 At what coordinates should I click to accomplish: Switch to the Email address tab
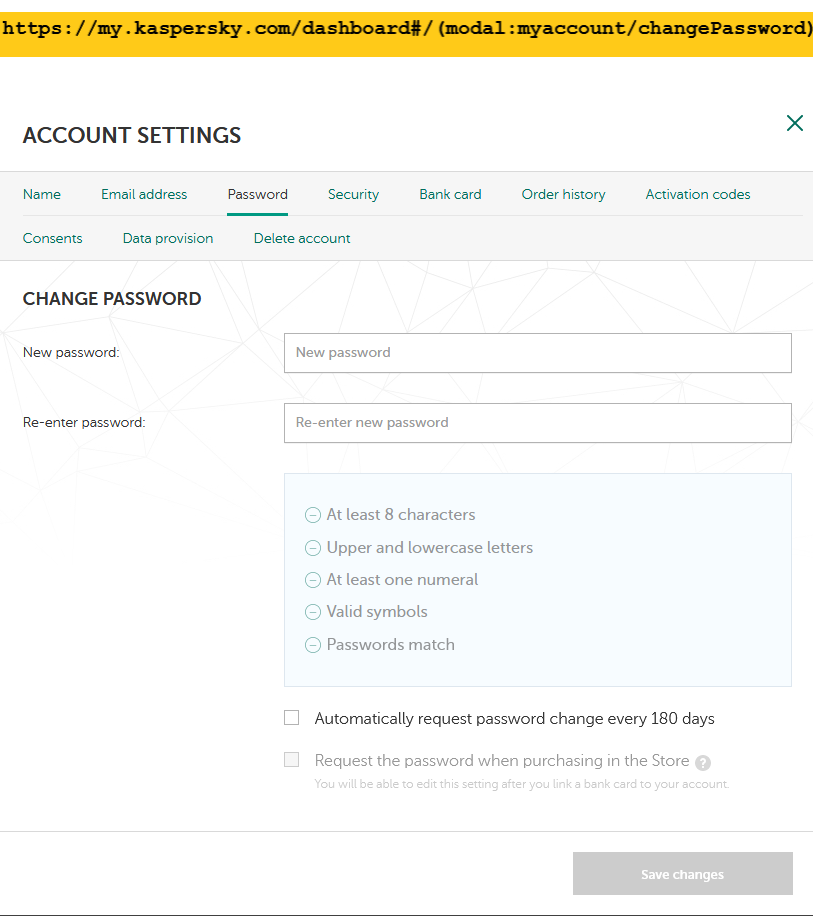click(144, 194)
